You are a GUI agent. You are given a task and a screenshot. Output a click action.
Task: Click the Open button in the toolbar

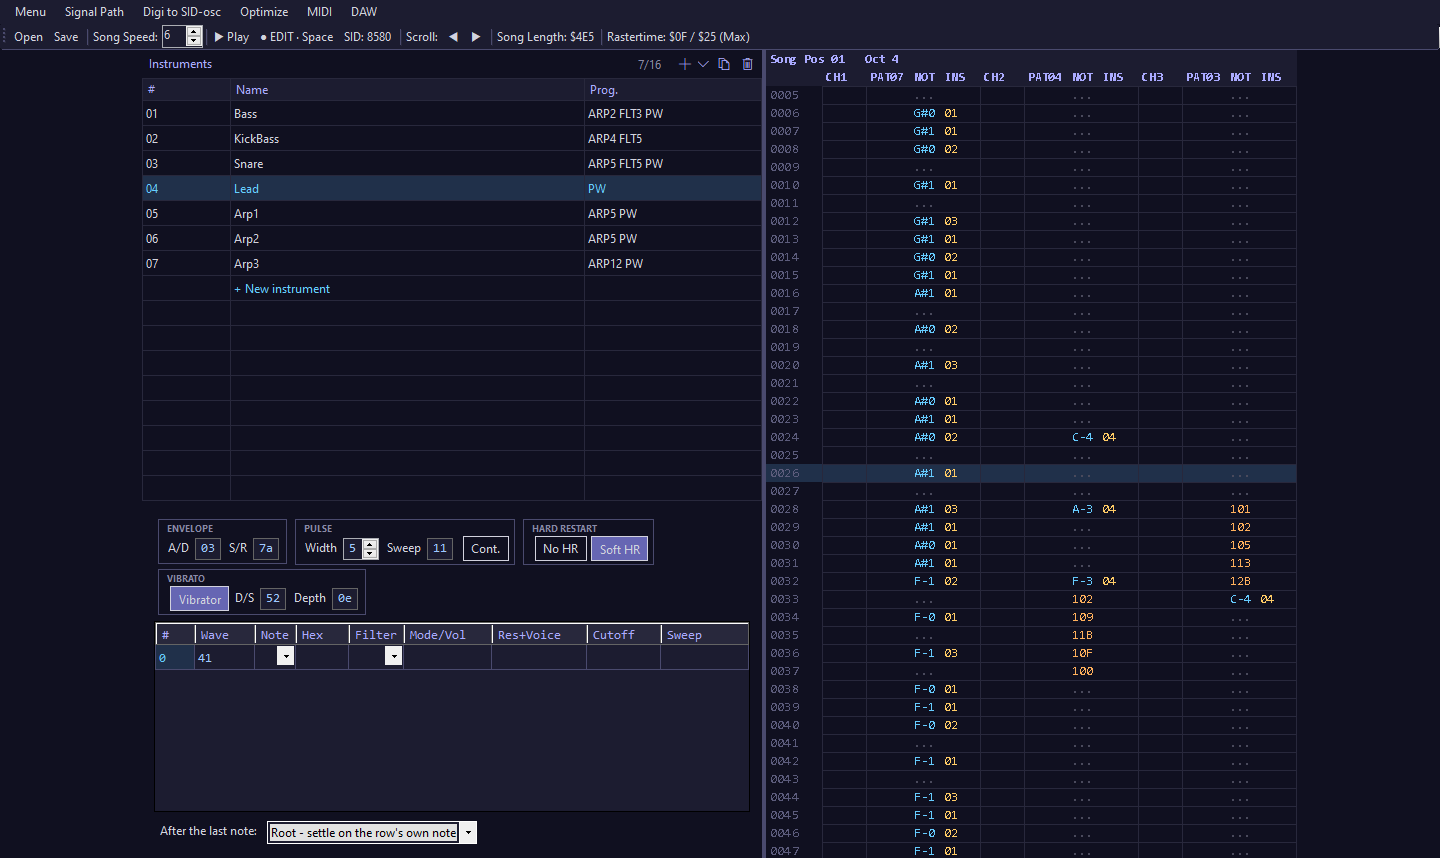click(x=28, y=37)
